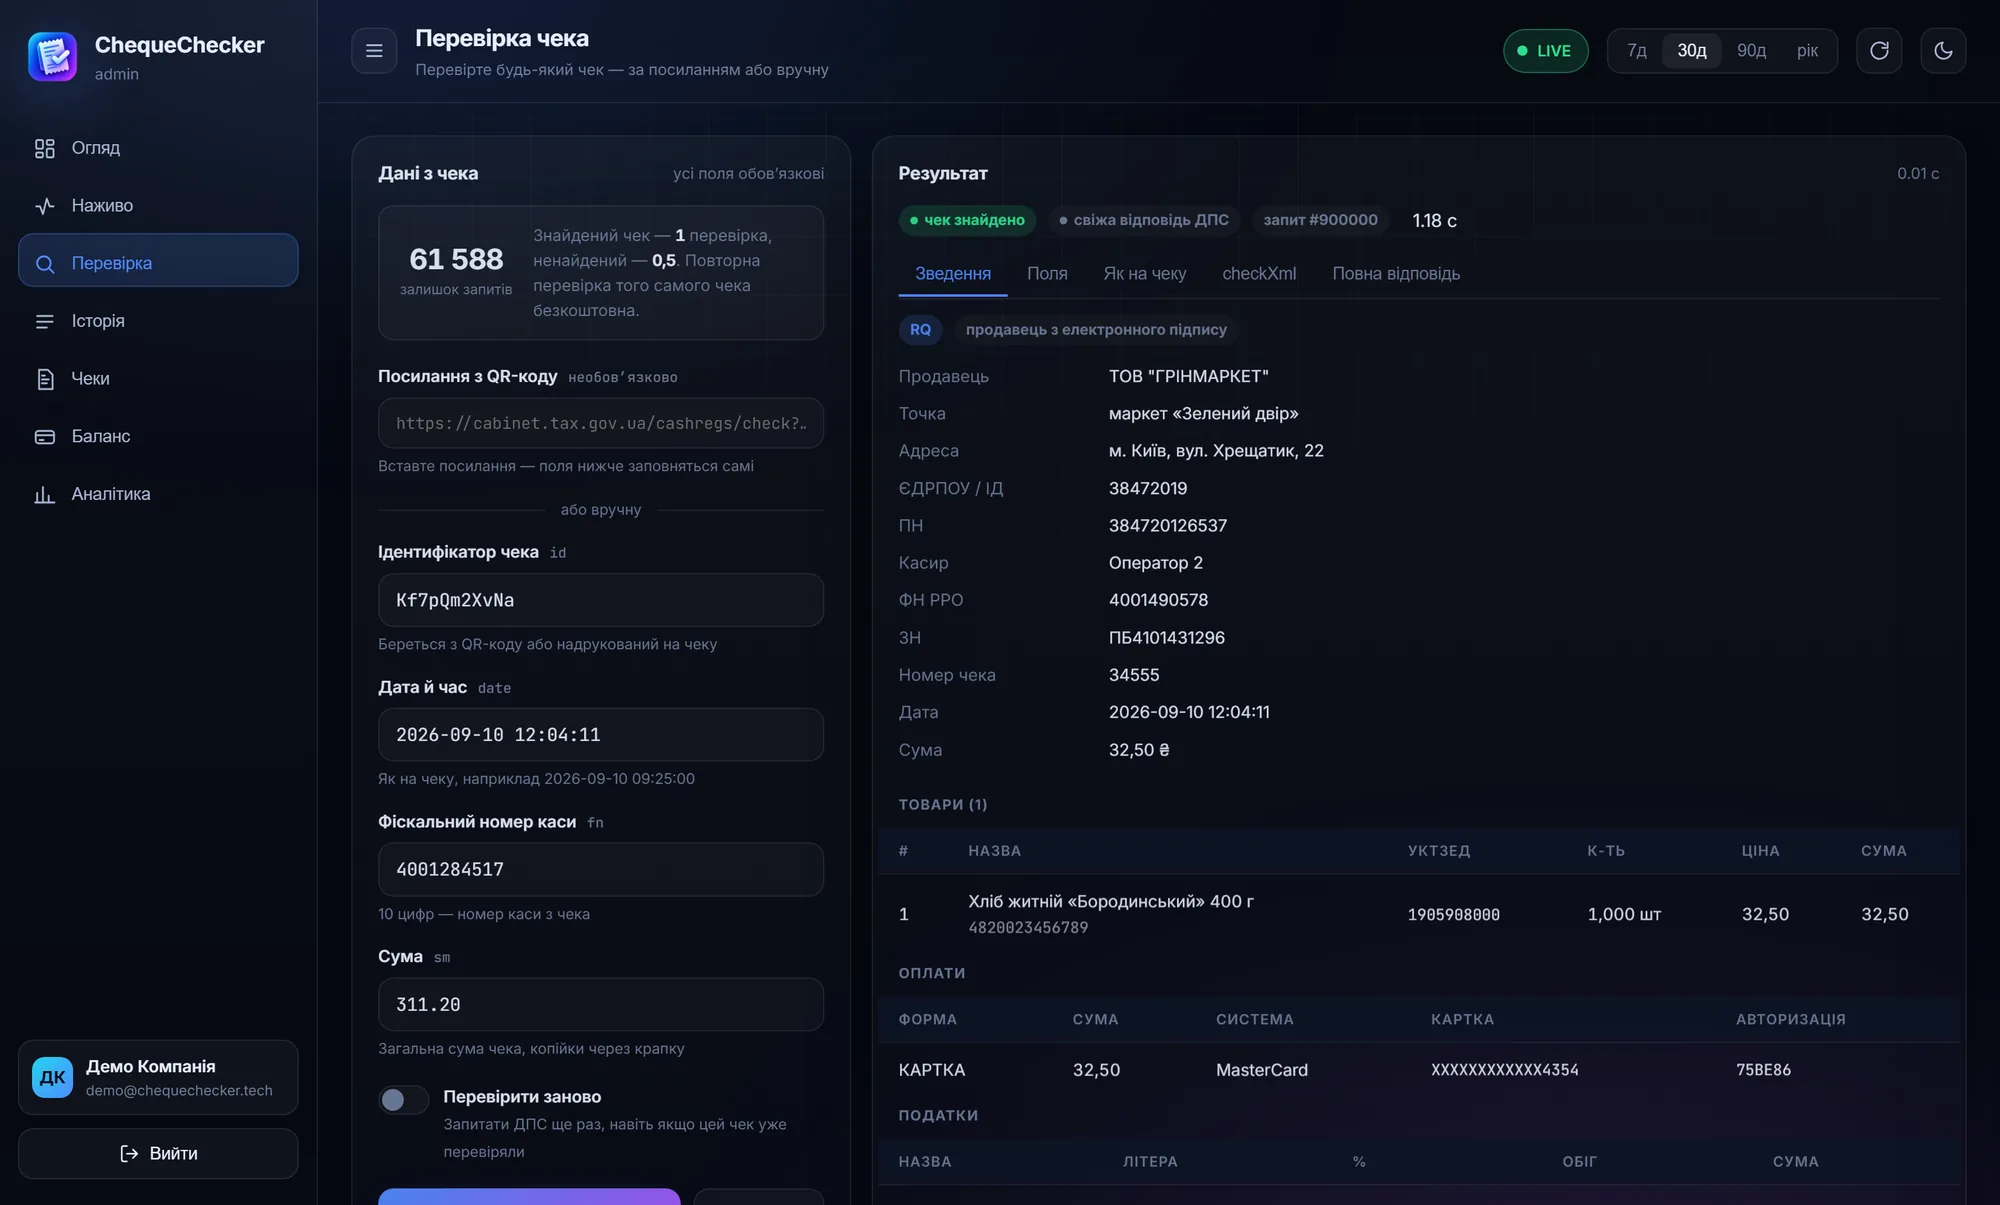Image resolution: width=2000 pixels, height=1205 pixels.
Task: Click the Ідентифікатор чека field Kf7pQm2XvNa
Action: pos(601,600)
